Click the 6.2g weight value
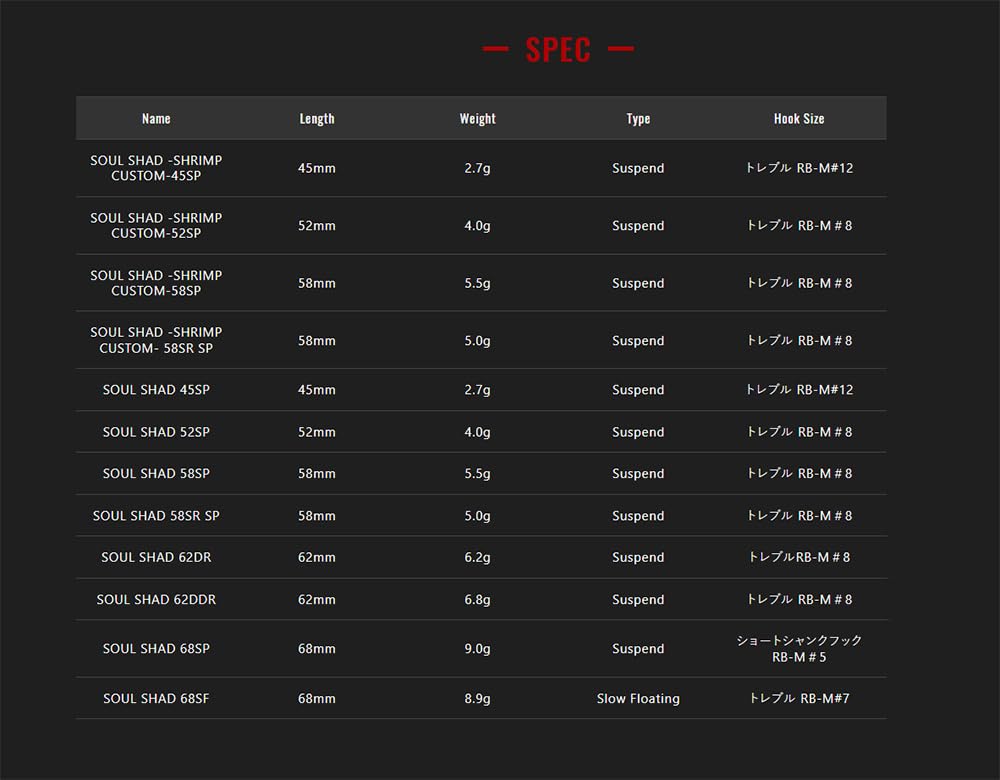Viewport: 1000px width, 780px height. 477,558
